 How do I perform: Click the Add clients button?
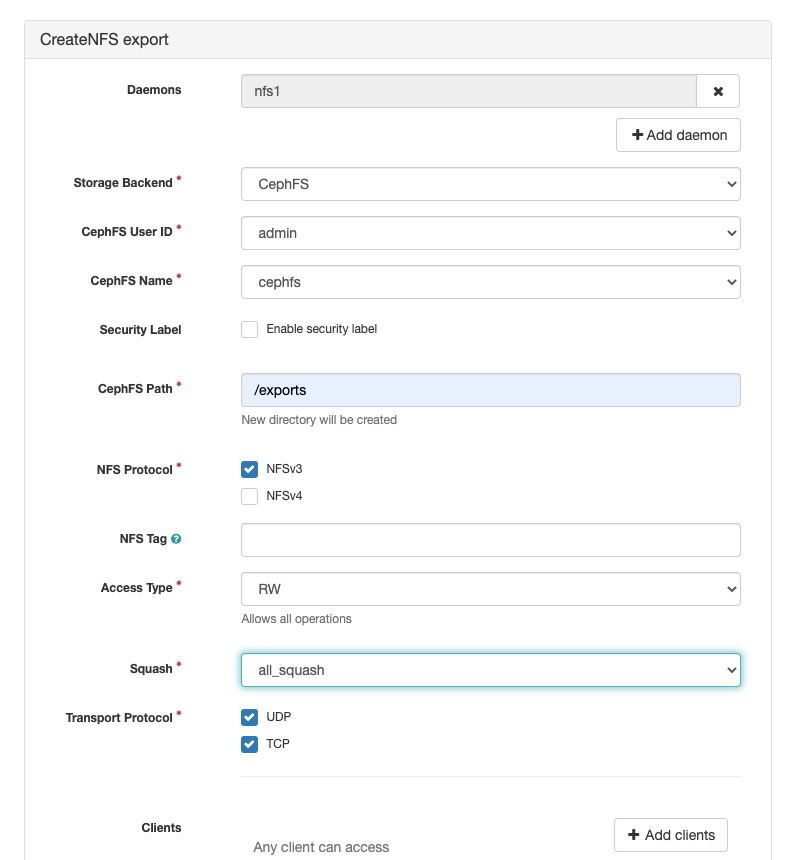[671, 835]
